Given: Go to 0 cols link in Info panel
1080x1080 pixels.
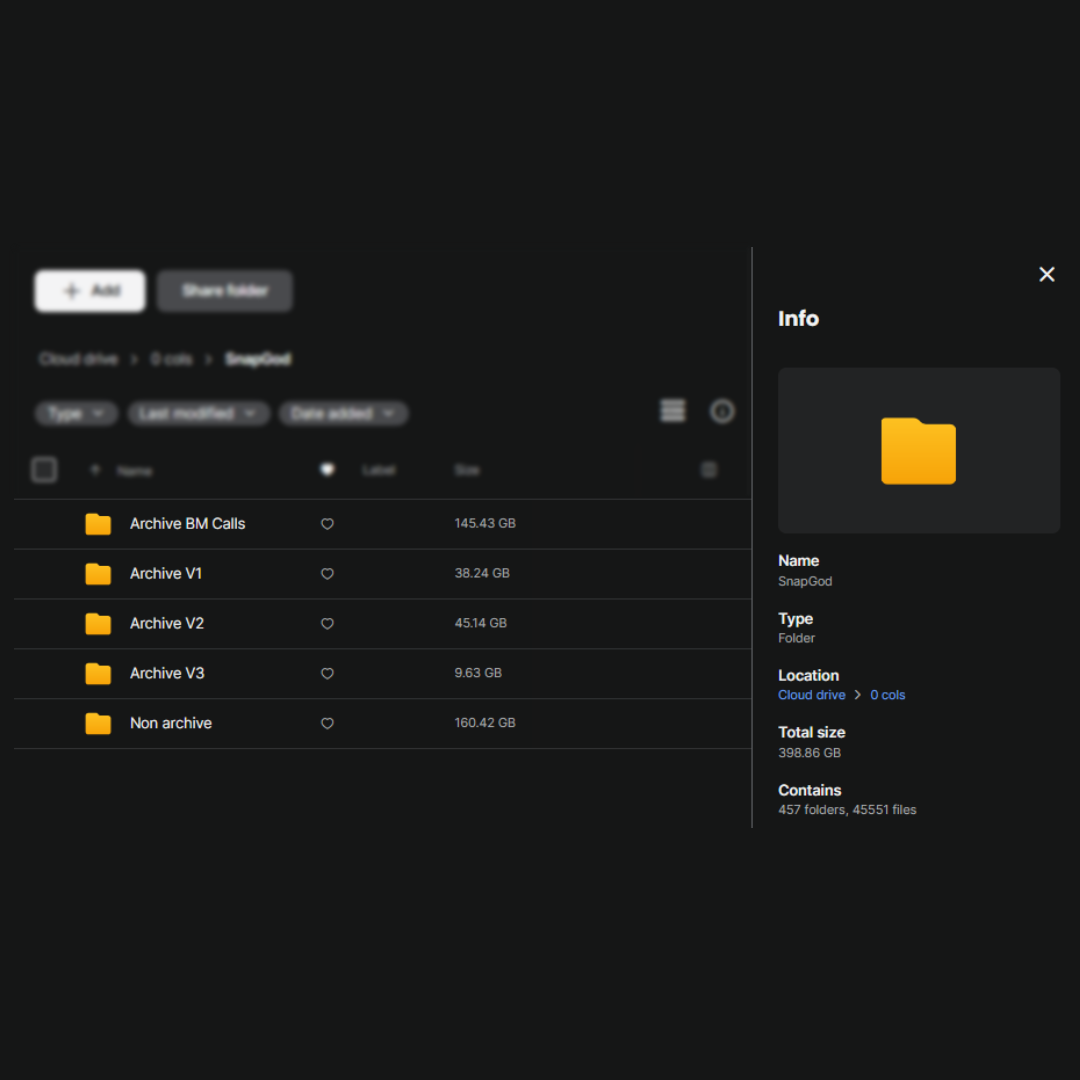Looking at the screenshot, I should 887,695.
